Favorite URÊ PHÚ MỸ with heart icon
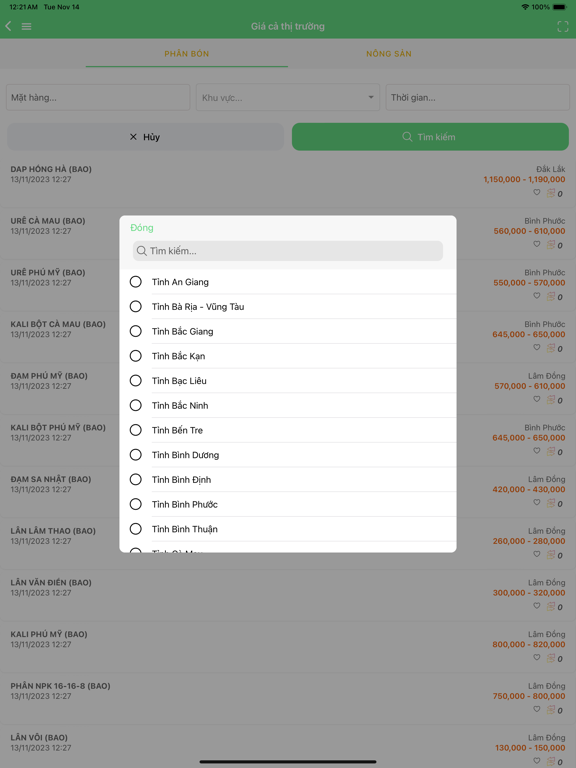The image size is (576, 768). click(537, 296)
